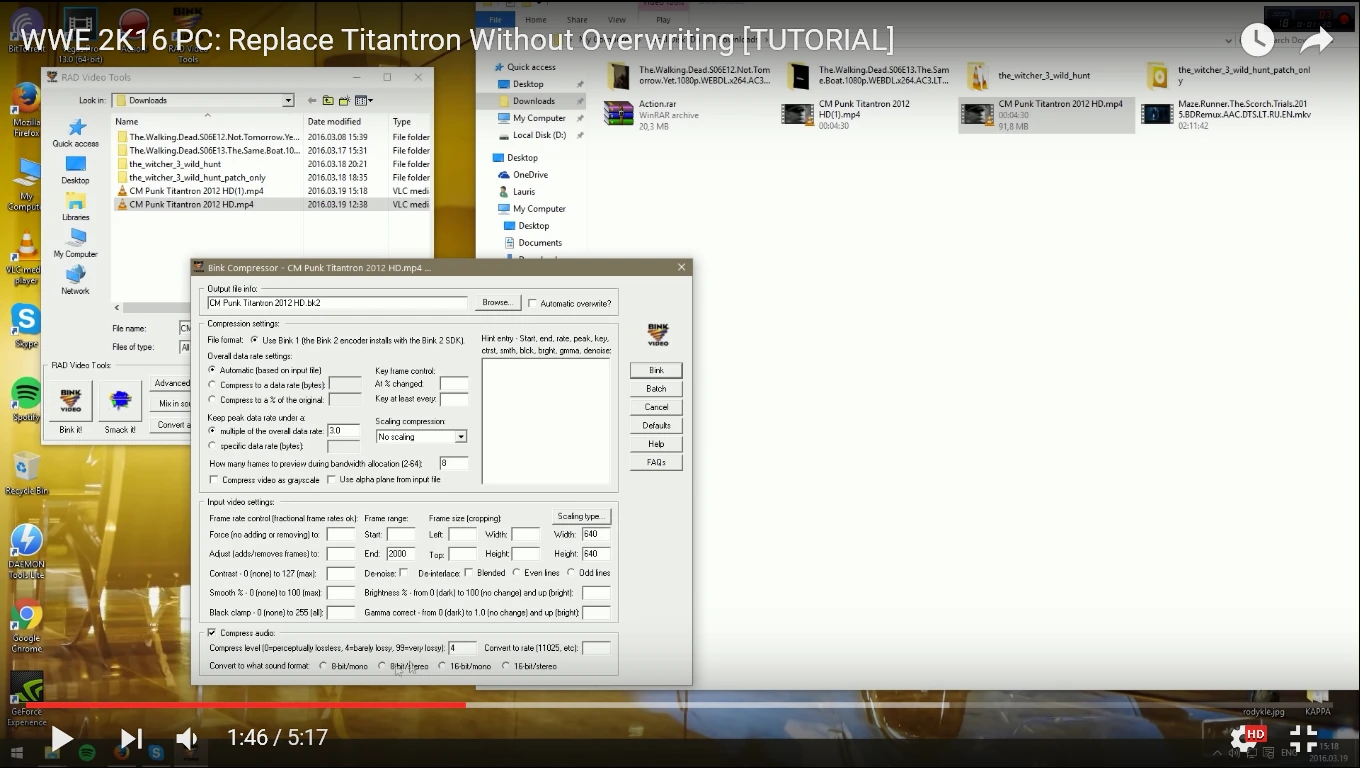Go back to last folder in RAD dialog

tap(312, 100)
